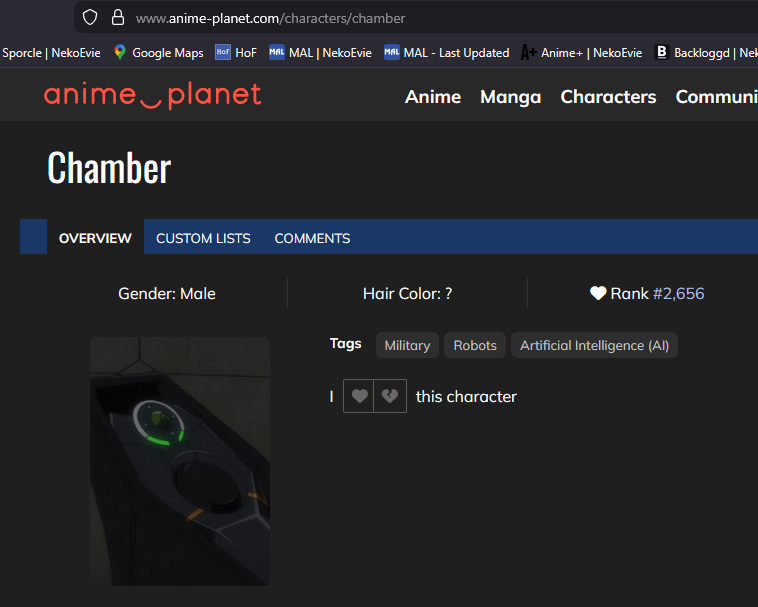Open MAL - Last Updated bookmark
The width and height of the screenshot is (758, 607).
(446, 52)
